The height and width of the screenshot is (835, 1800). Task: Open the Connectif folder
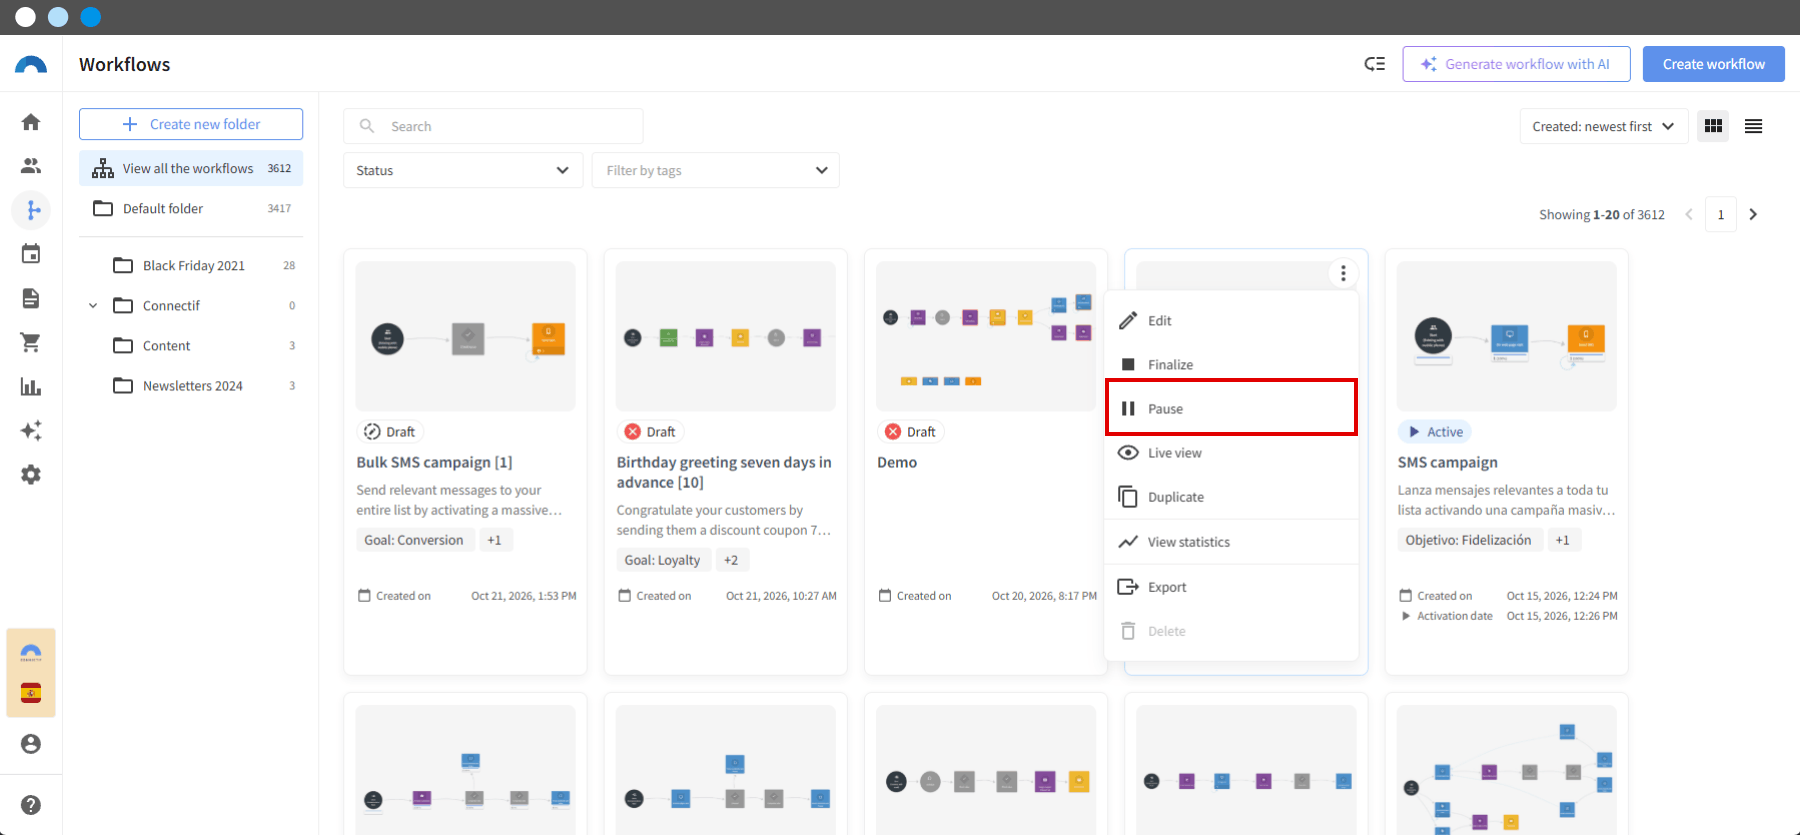point(204,306)
